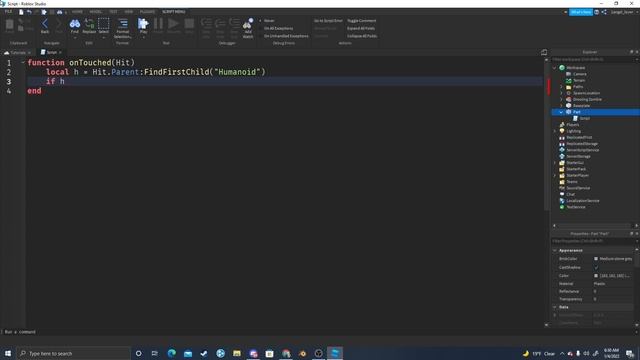Open the FILE menu
Screen dimensions: 640x360
click(x=8, y=12)
